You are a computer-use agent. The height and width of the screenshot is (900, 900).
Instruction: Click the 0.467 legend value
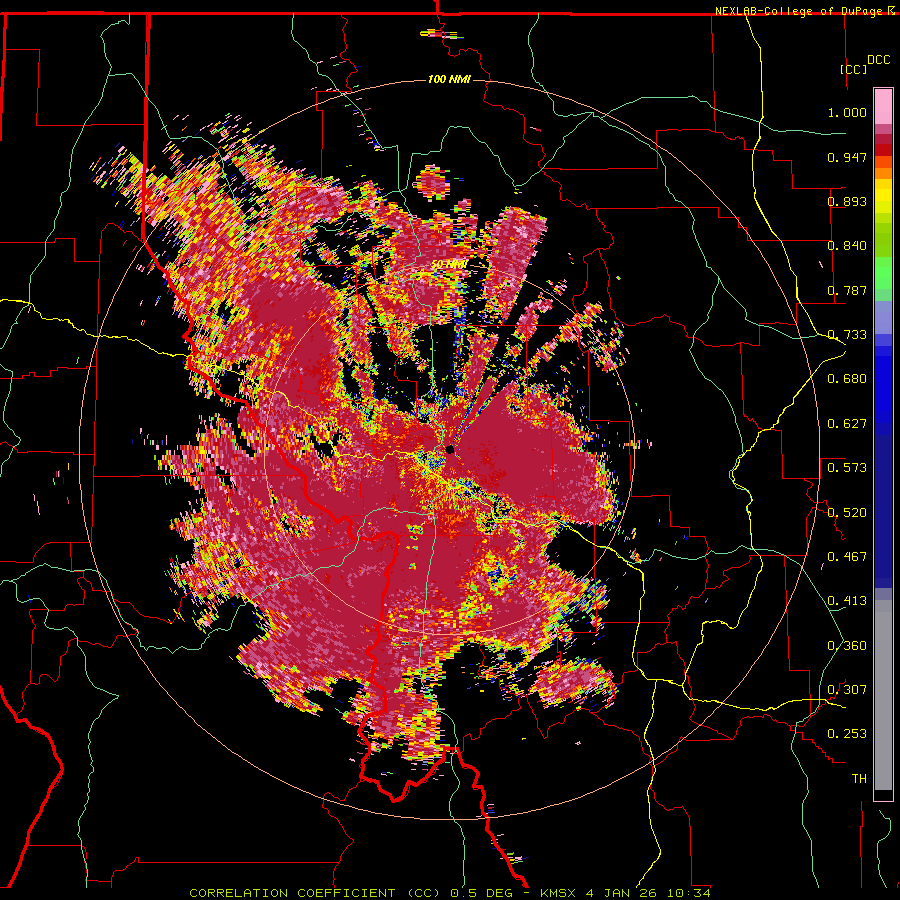pos(847,557)
